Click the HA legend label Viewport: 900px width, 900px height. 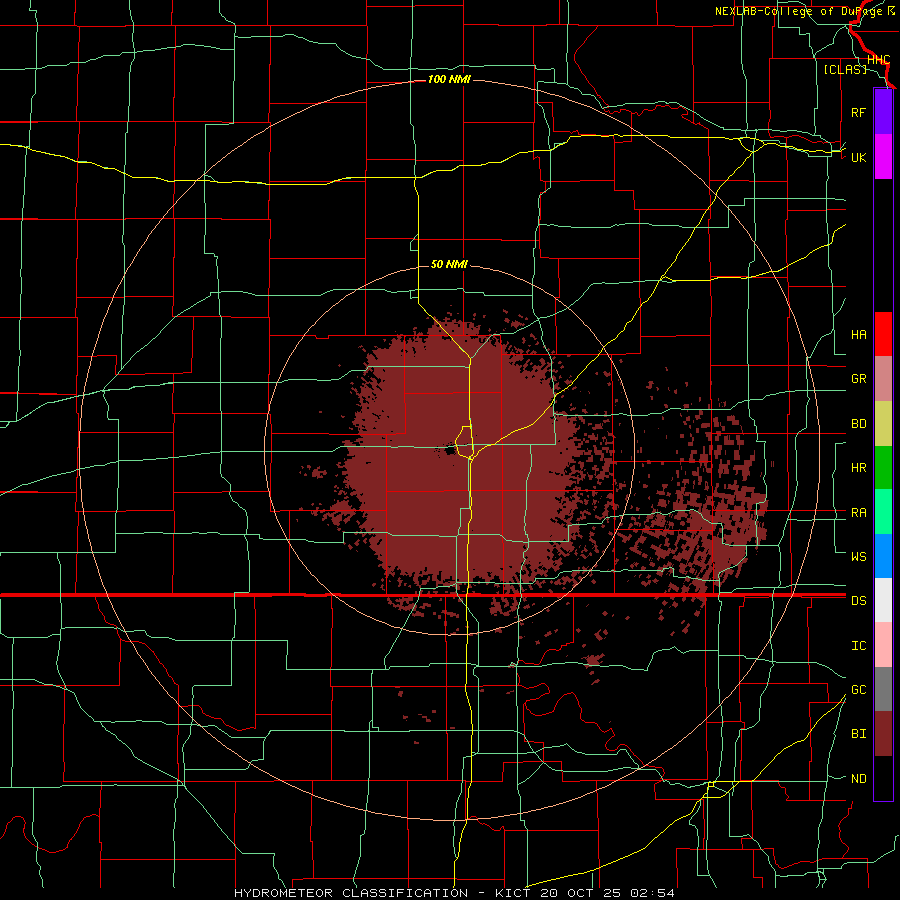point(858,334)
